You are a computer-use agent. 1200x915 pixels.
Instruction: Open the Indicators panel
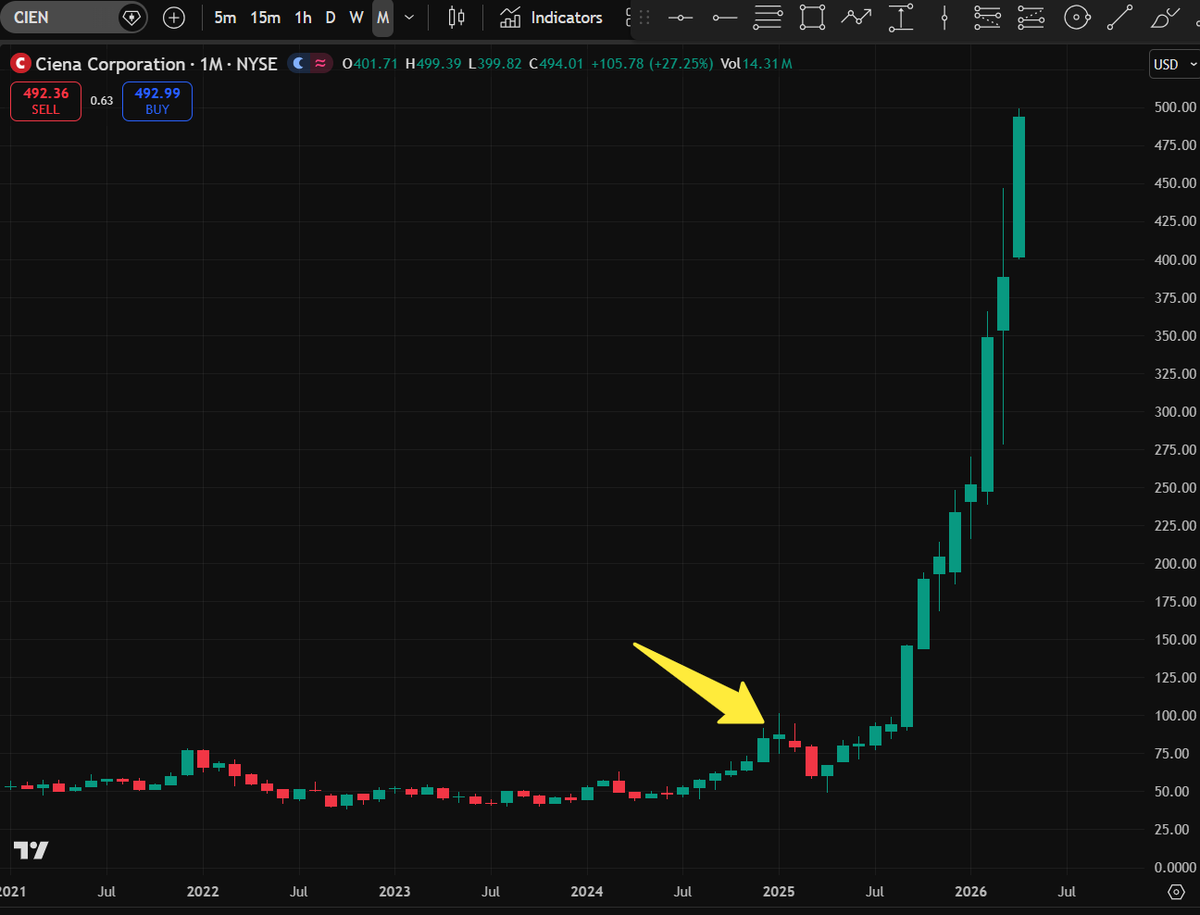click(551, 17)
